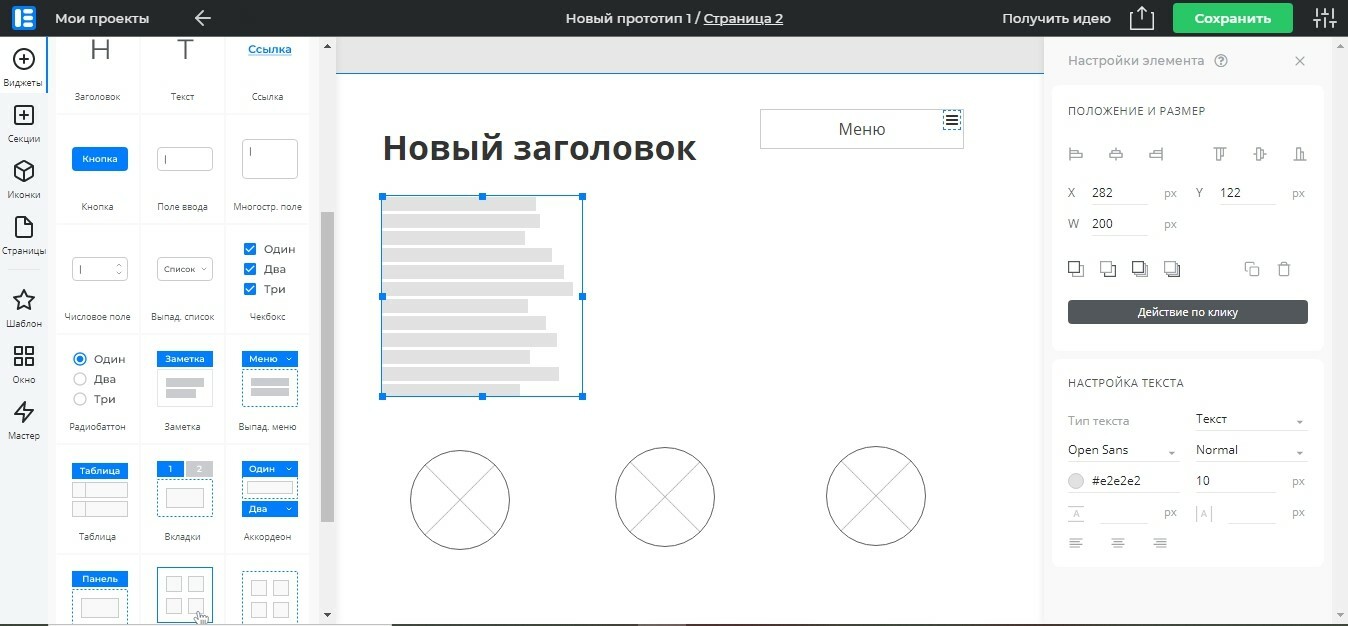1348x626 pixels.
Task: Duplicate the selected element
Action: (1252, 269)
